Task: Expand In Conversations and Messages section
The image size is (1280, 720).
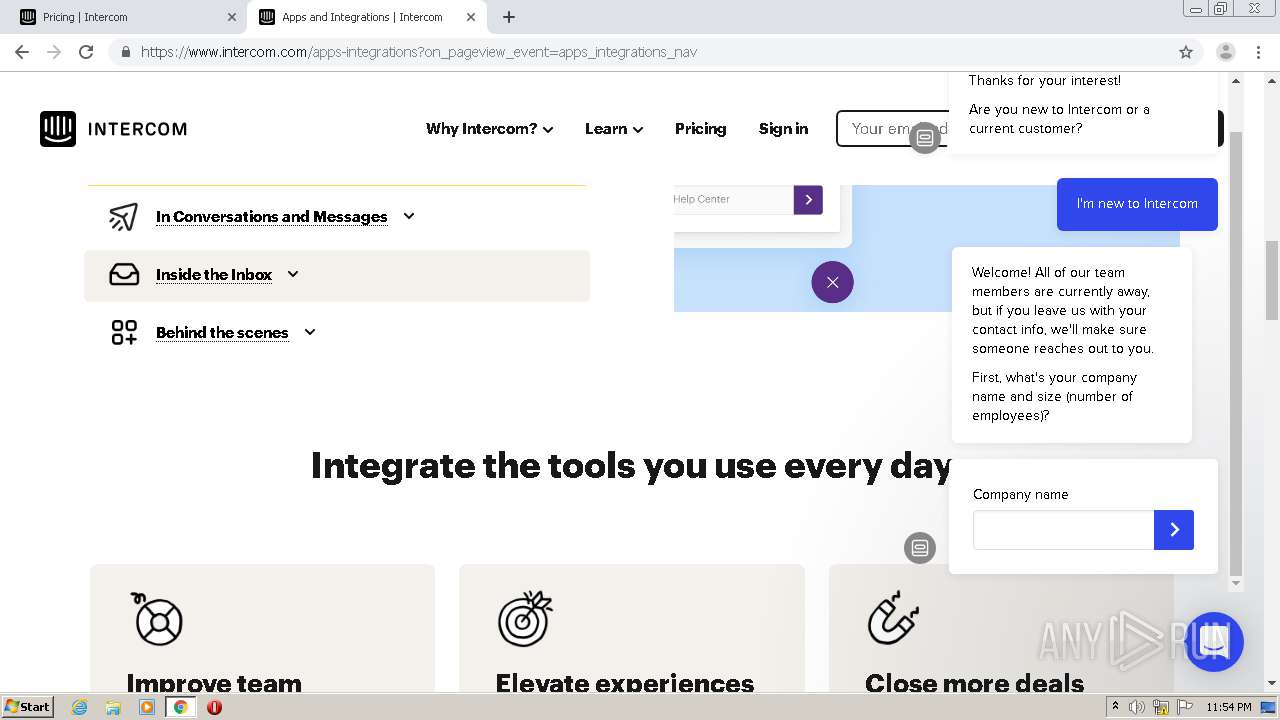Action: (x=409, y=216)
